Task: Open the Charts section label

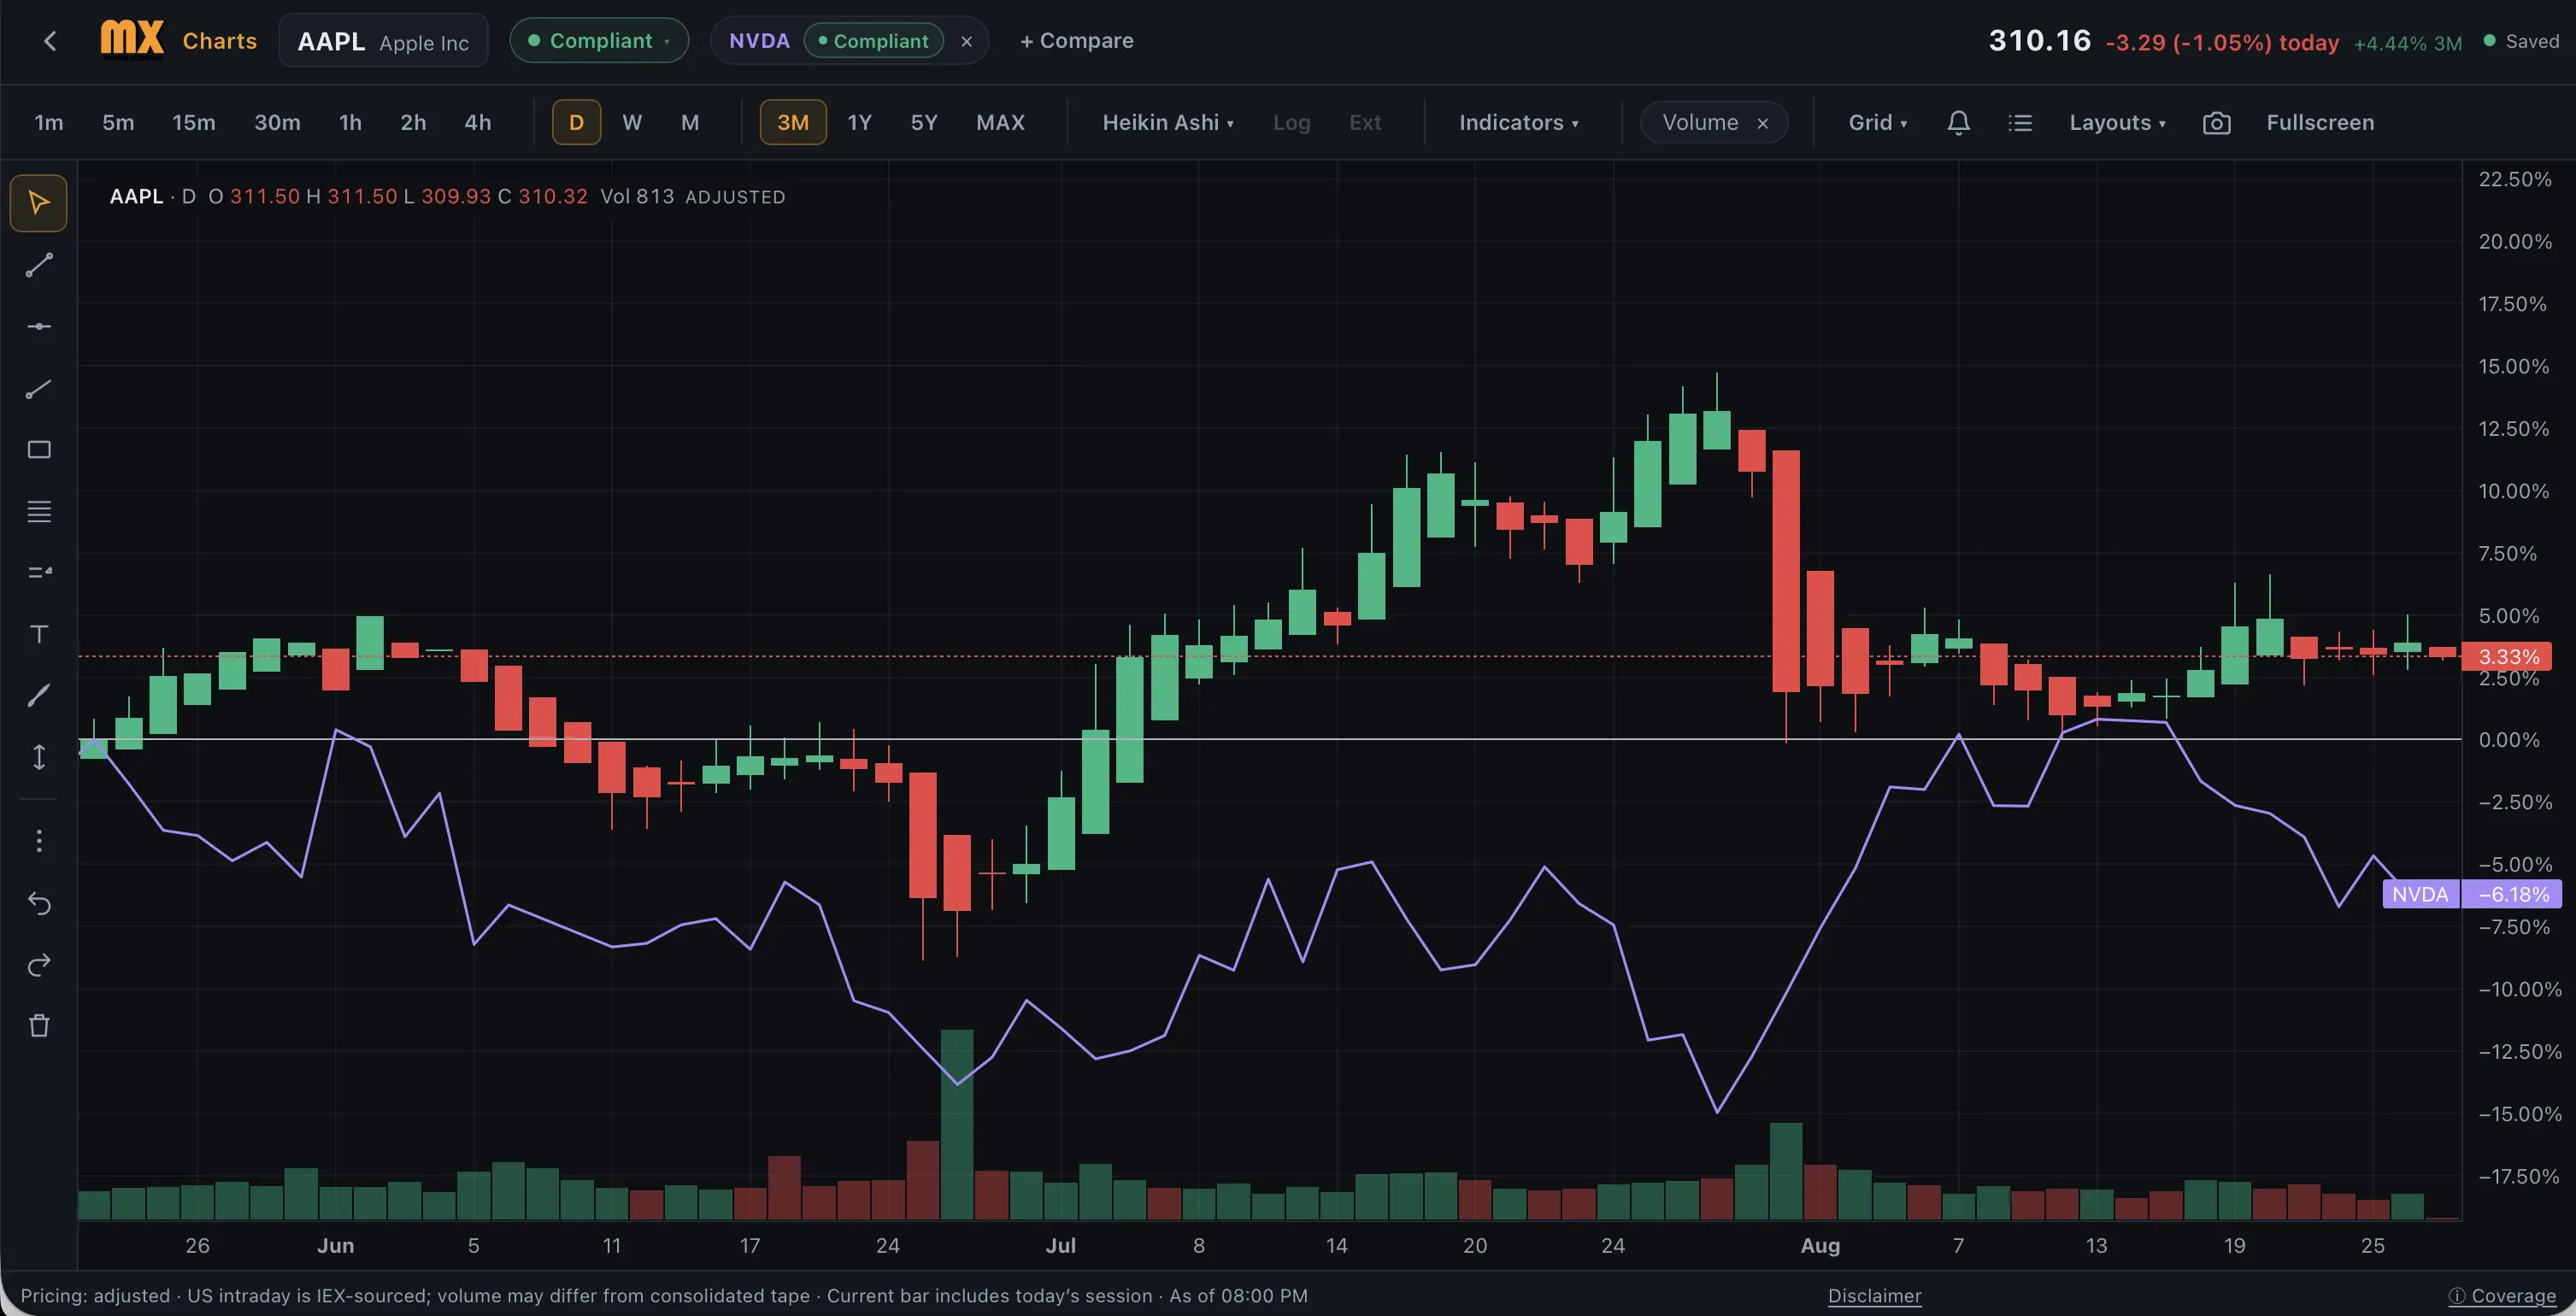Action: [x=220, y=41]
